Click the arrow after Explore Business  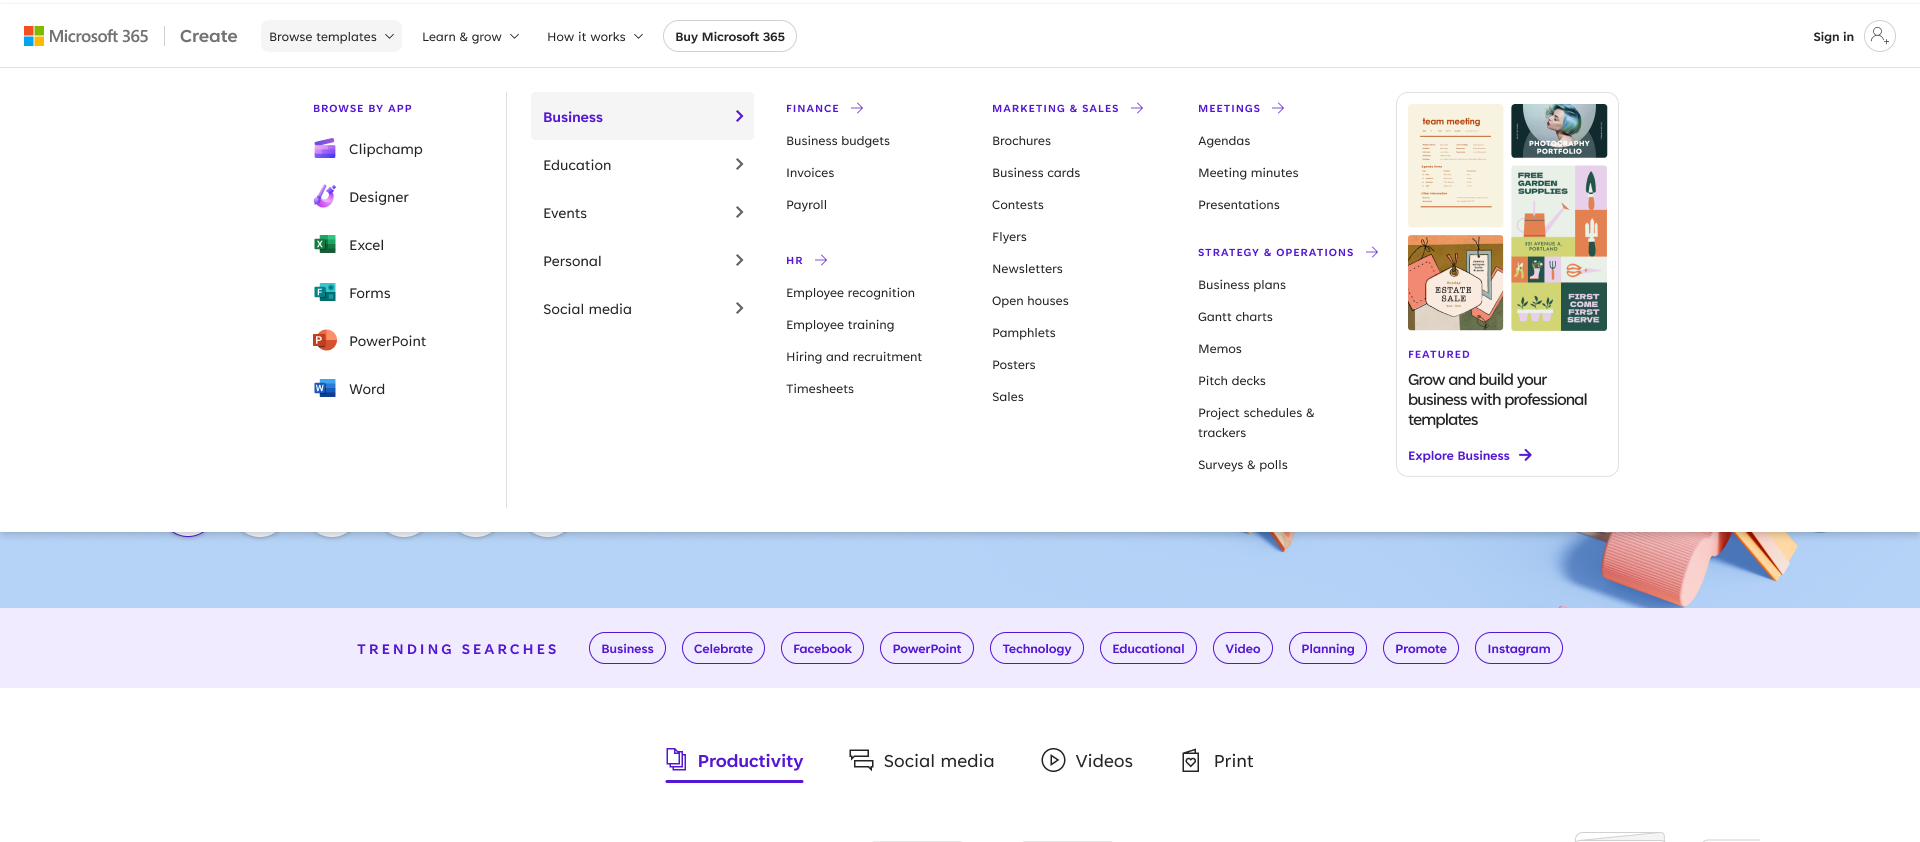tap(1525, 455)
